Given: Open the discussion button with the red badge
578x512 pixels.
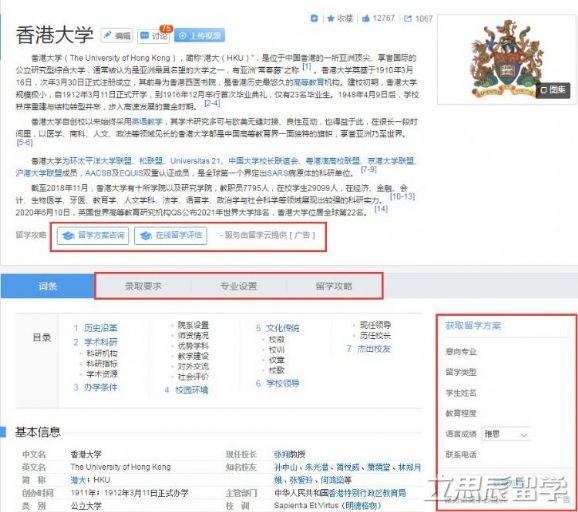Looking at the screenshot, I should coord(154,36).
